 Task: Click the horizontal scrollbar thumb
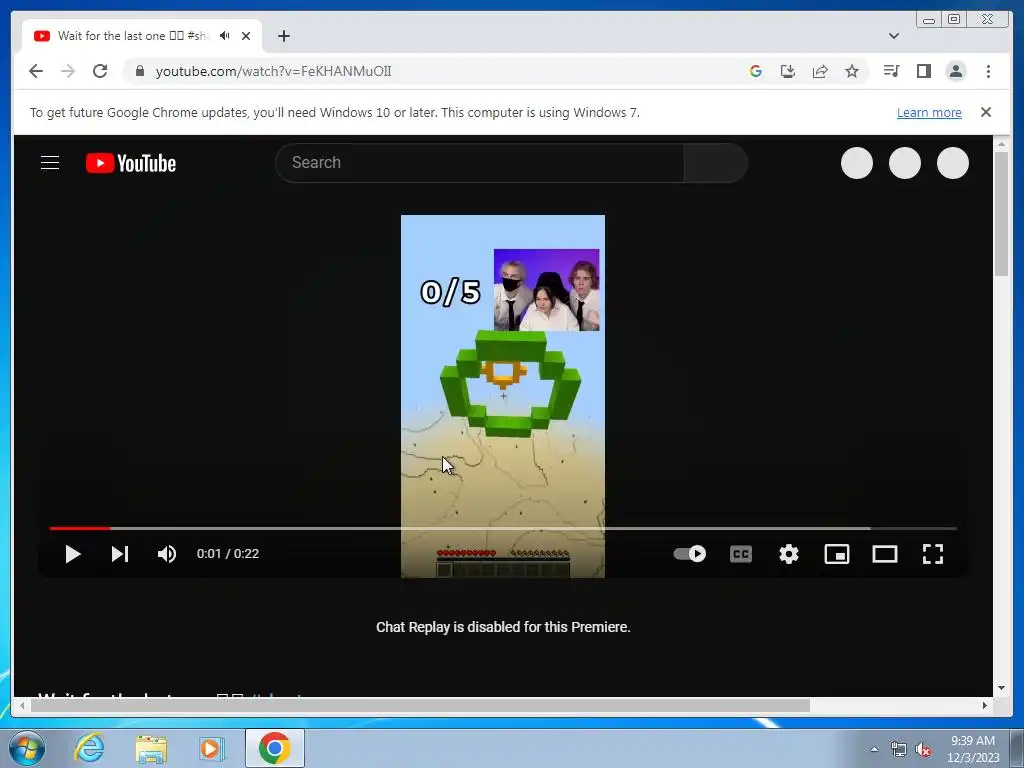pos(420,705)
